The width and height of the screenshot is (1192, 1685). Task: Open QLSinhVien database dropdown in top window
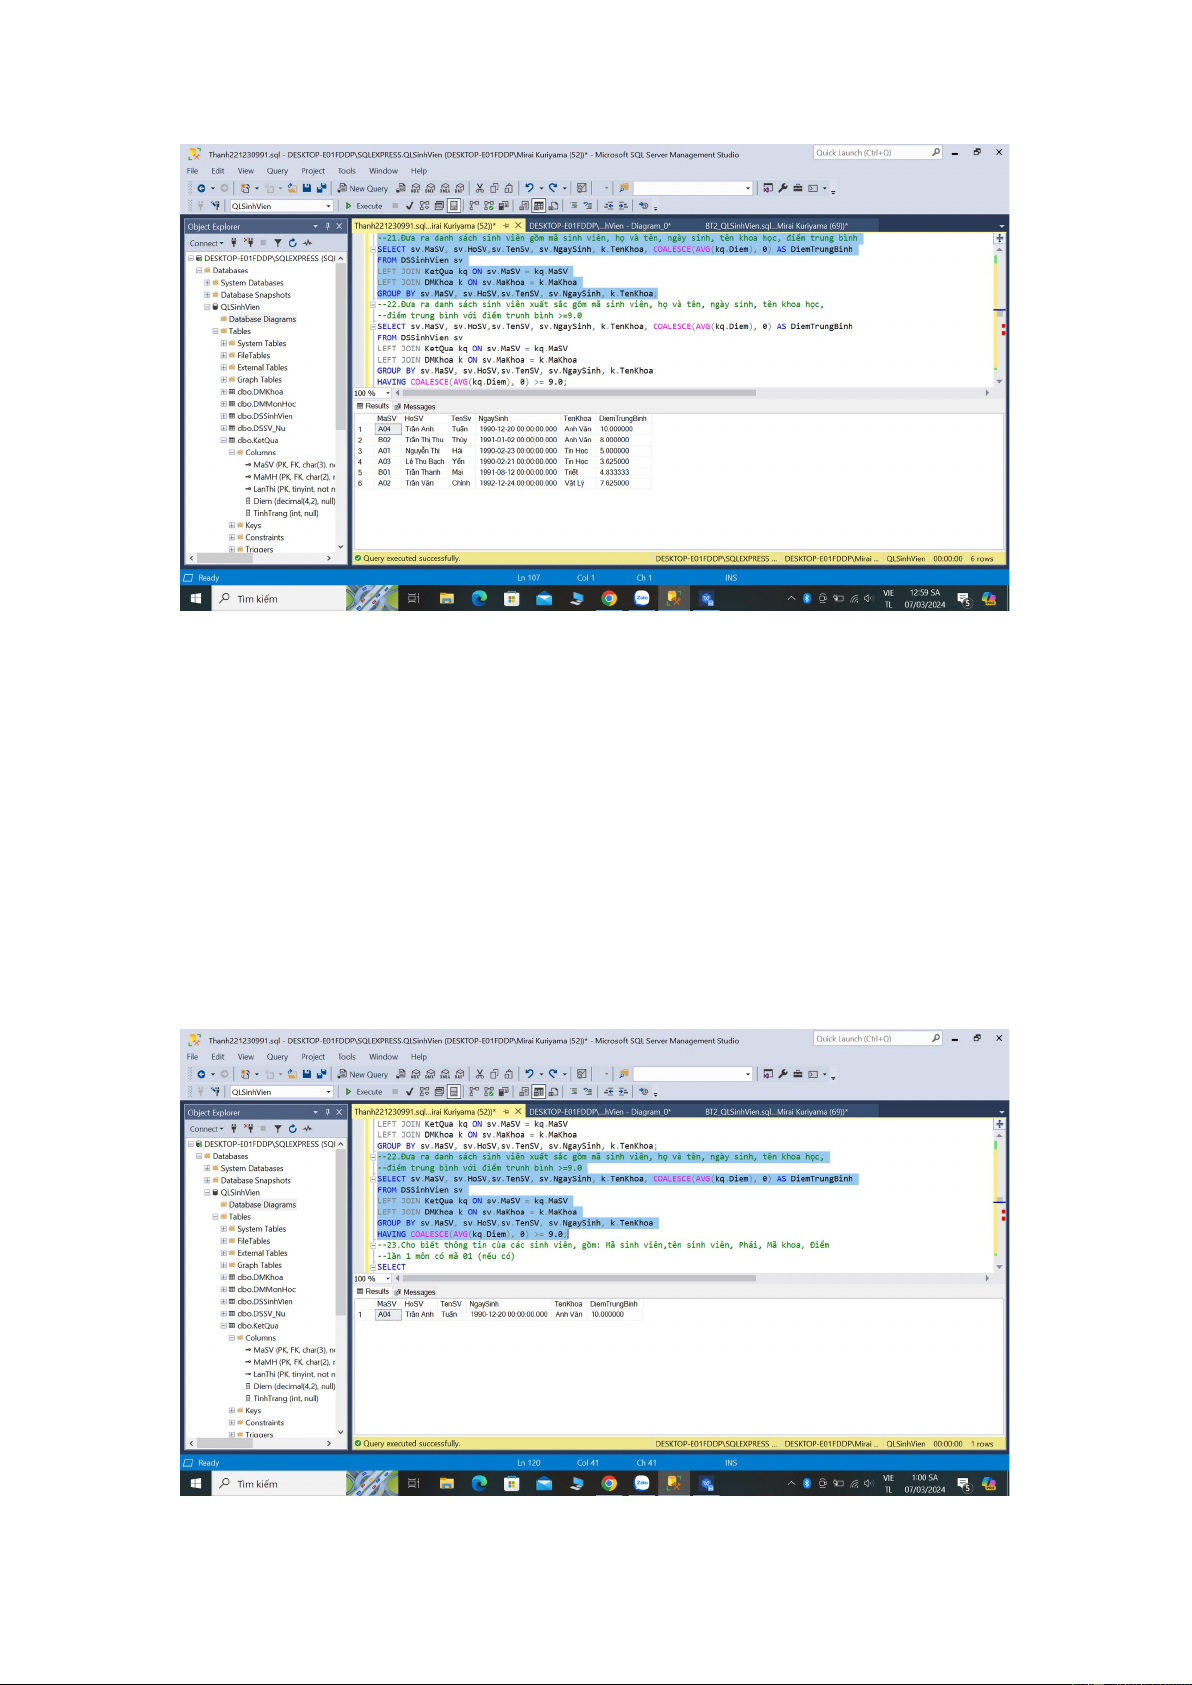click(x=328, y=206)
